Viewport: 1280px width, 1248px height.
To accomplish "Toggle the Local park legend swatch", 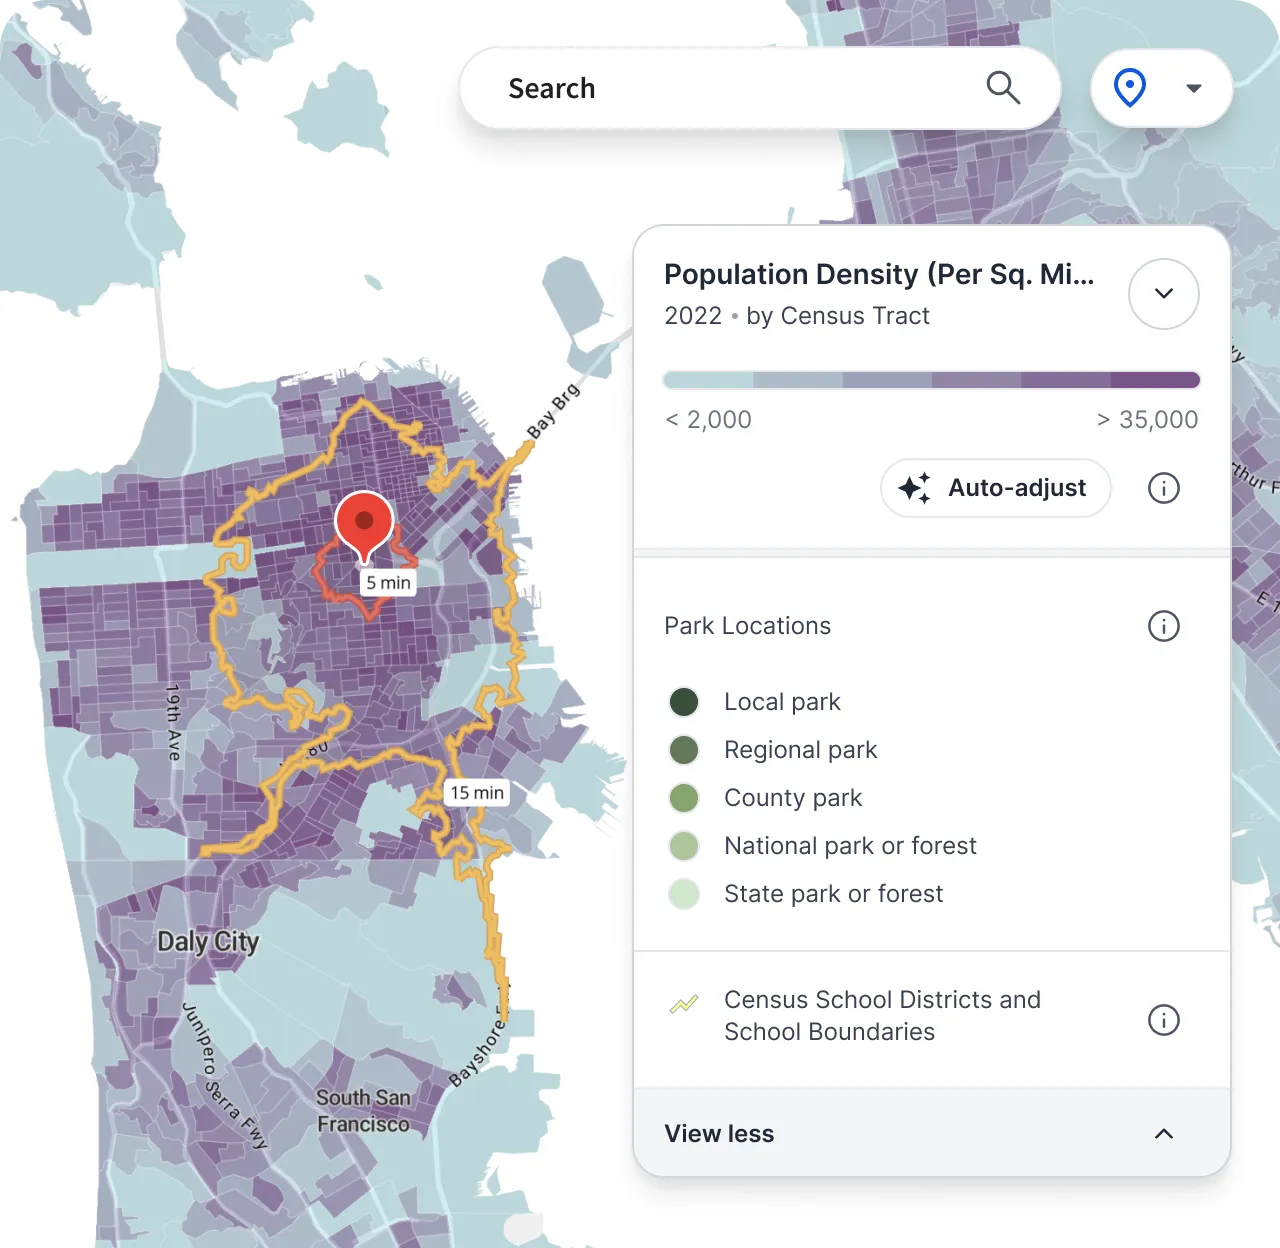I will click(x=684, y=701).
